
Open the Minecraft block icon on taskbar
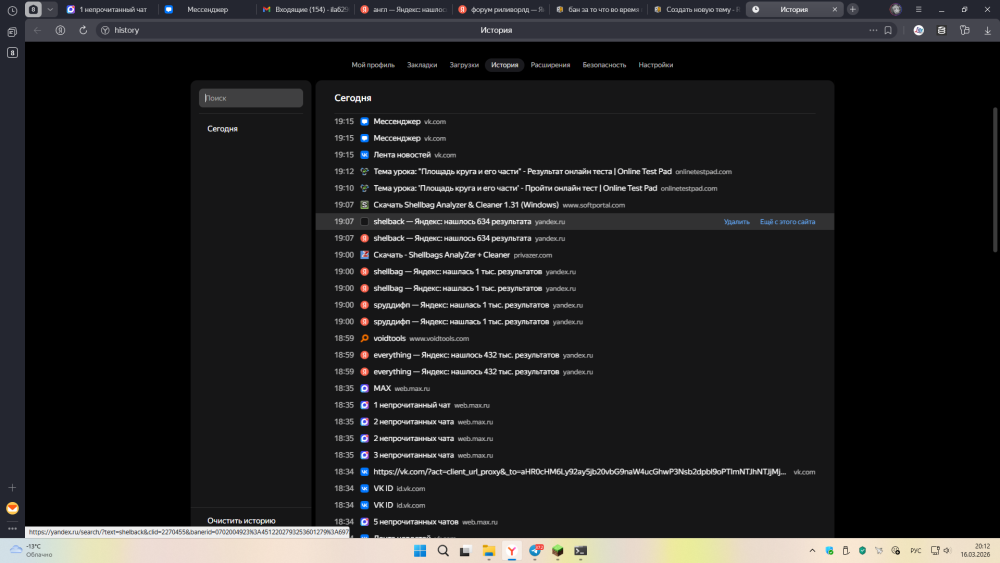558,551
